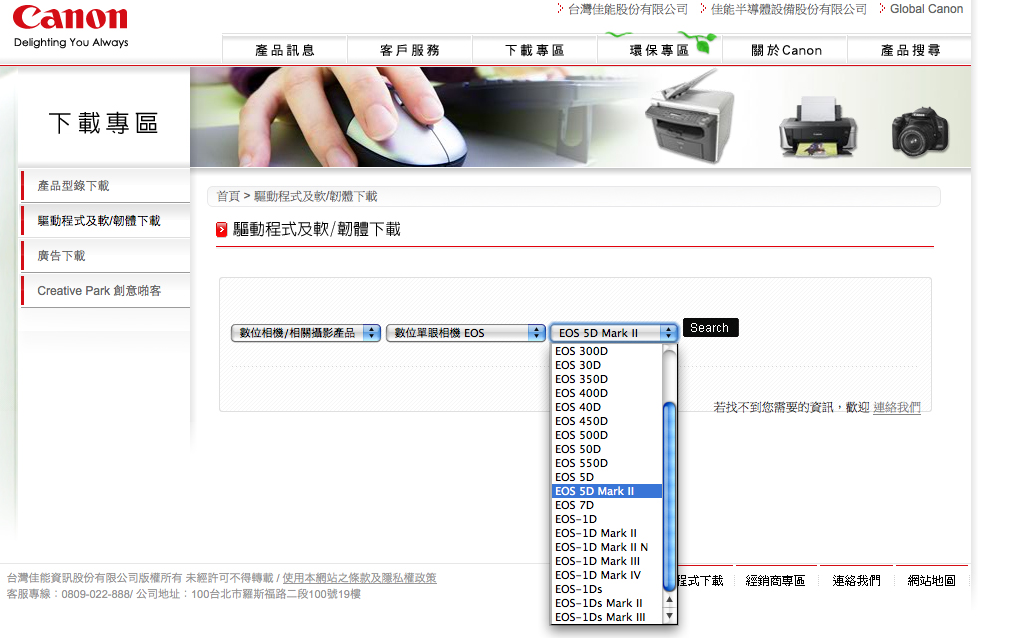Click the multifunction printer image in banner

(x=689, y=117)
